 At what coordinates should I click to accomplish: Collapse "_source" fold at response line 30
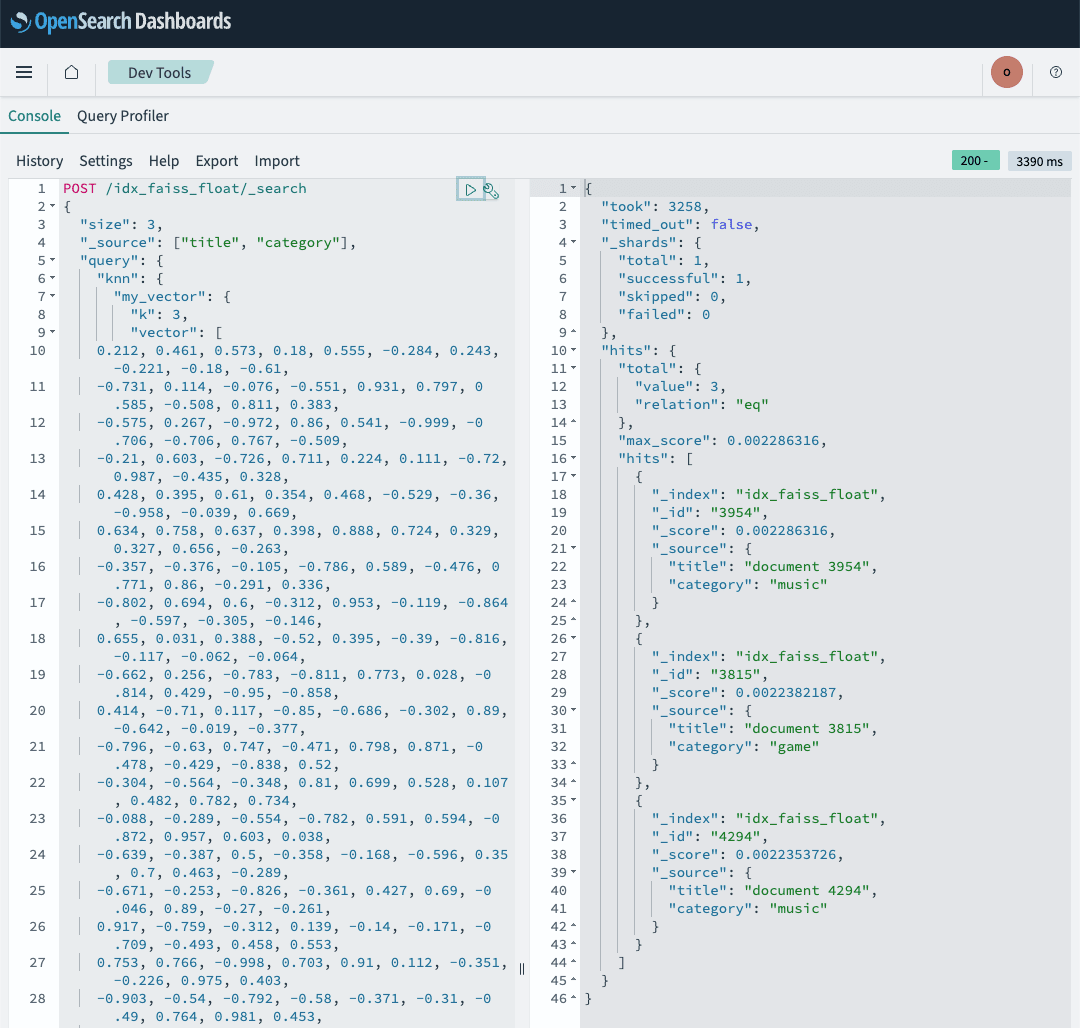(574, 711)
